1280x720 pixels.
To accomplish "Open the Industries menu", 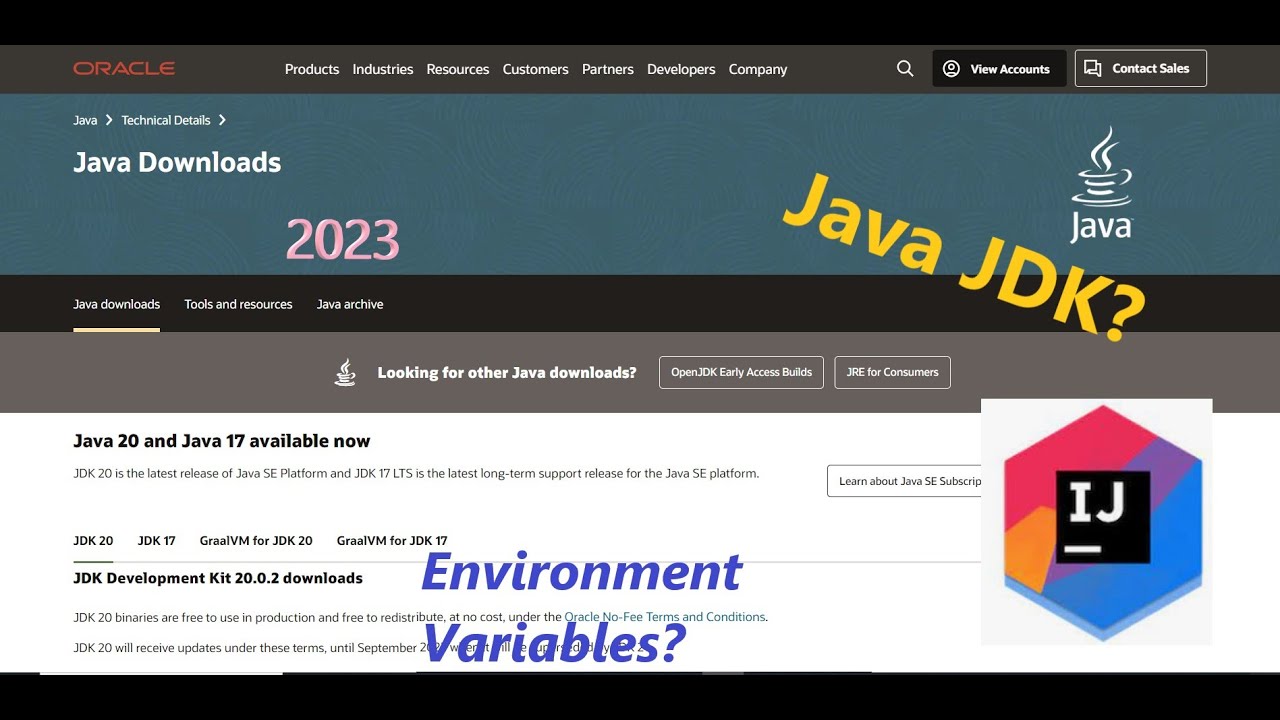I will pyautogui.click(x=383, y=69).
